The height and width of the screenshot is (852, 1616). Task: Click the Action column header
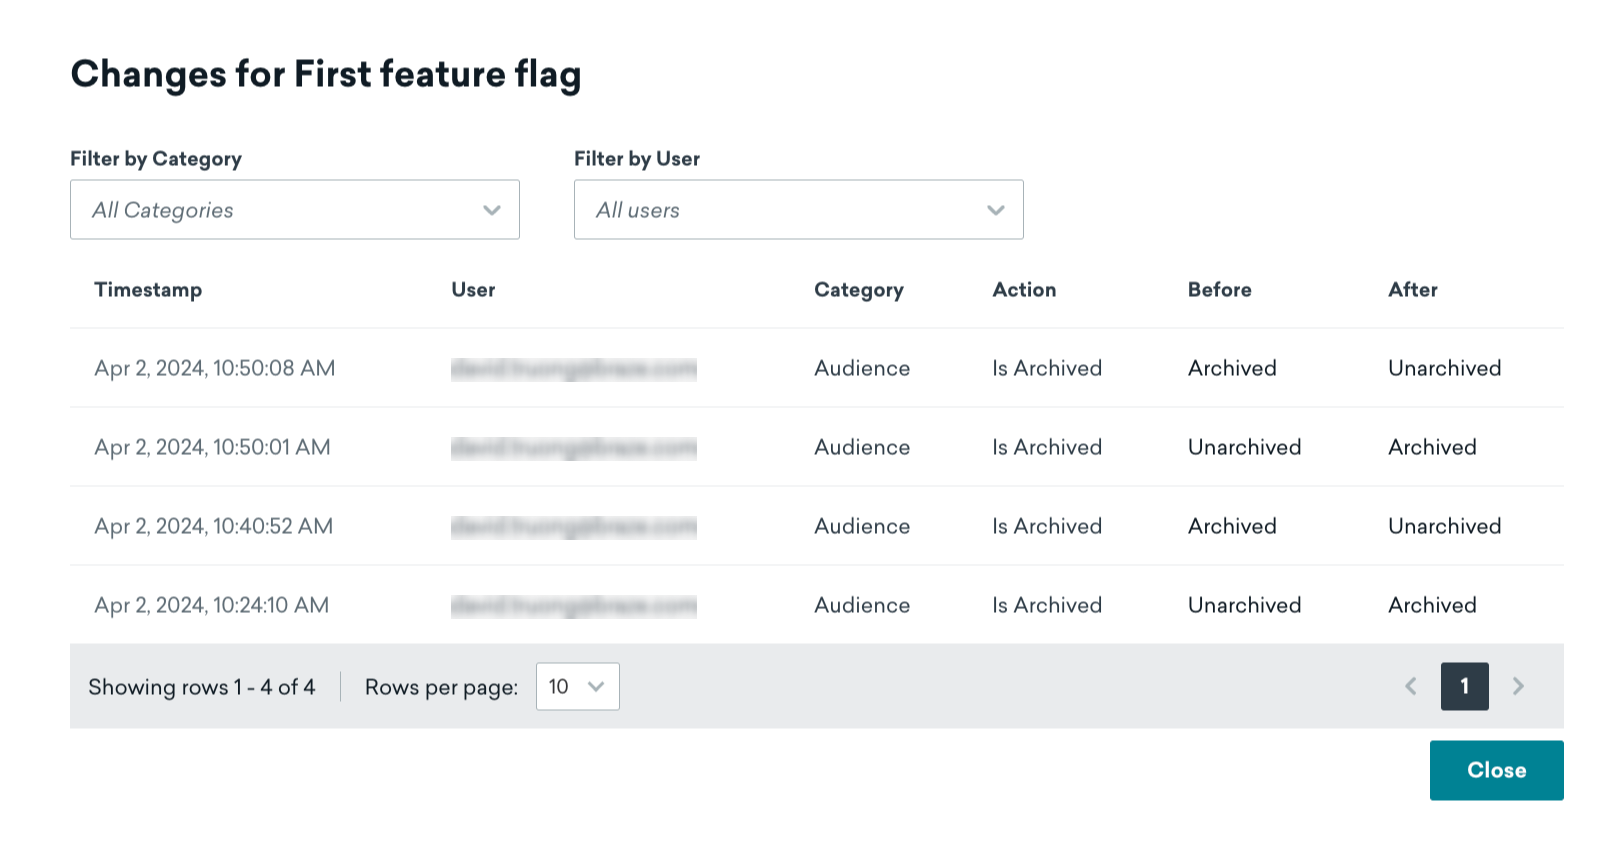tap(1024, 290)
